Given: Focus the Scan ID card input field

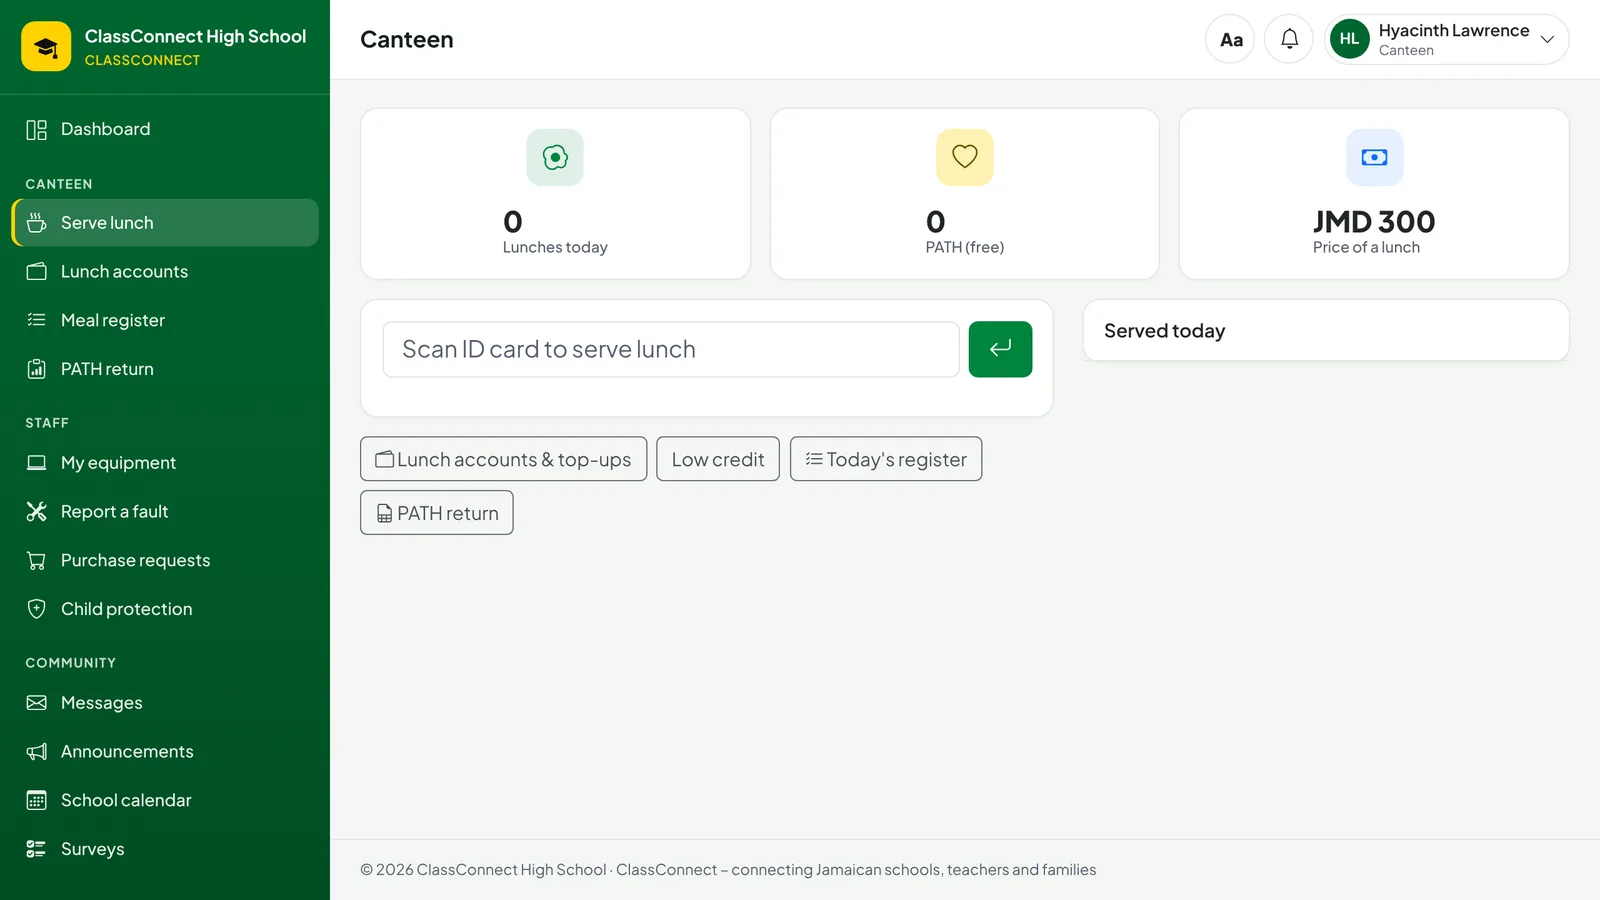Looking at the screenshot, I should click(x=671, y=349).
